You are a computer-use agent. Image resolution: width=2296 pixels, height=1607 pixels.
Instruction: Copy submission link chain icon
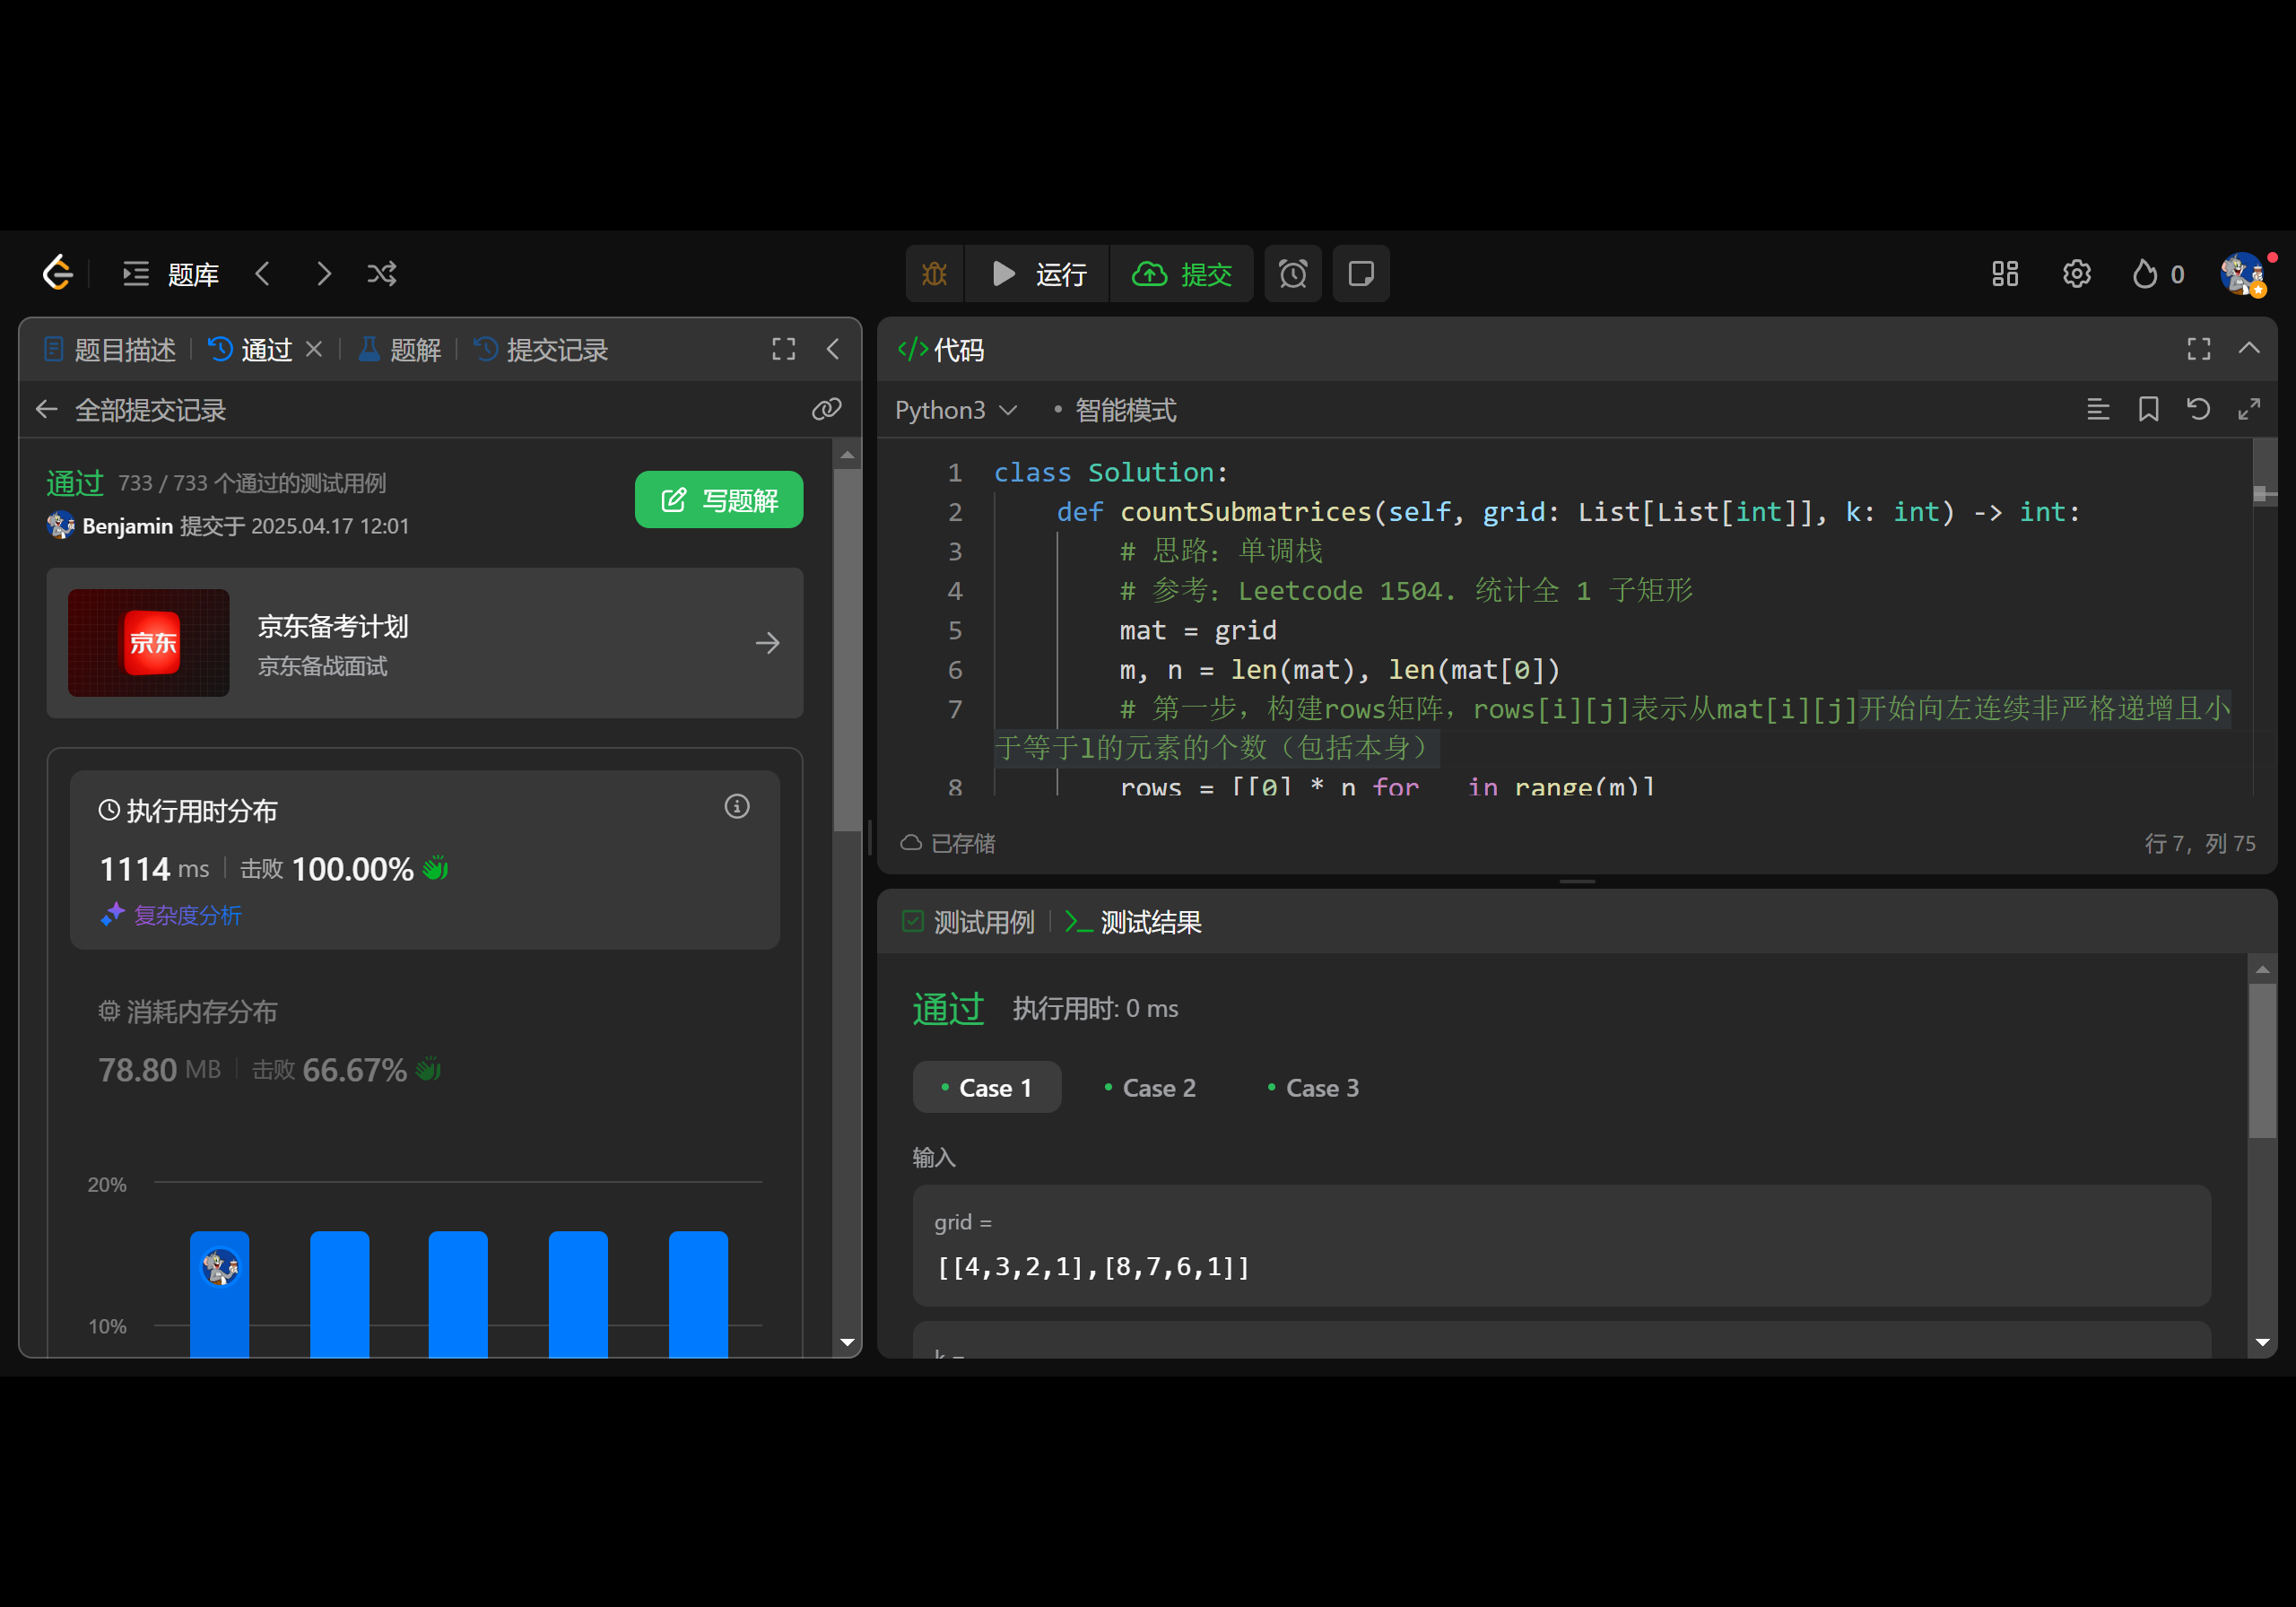click(826, 410)
